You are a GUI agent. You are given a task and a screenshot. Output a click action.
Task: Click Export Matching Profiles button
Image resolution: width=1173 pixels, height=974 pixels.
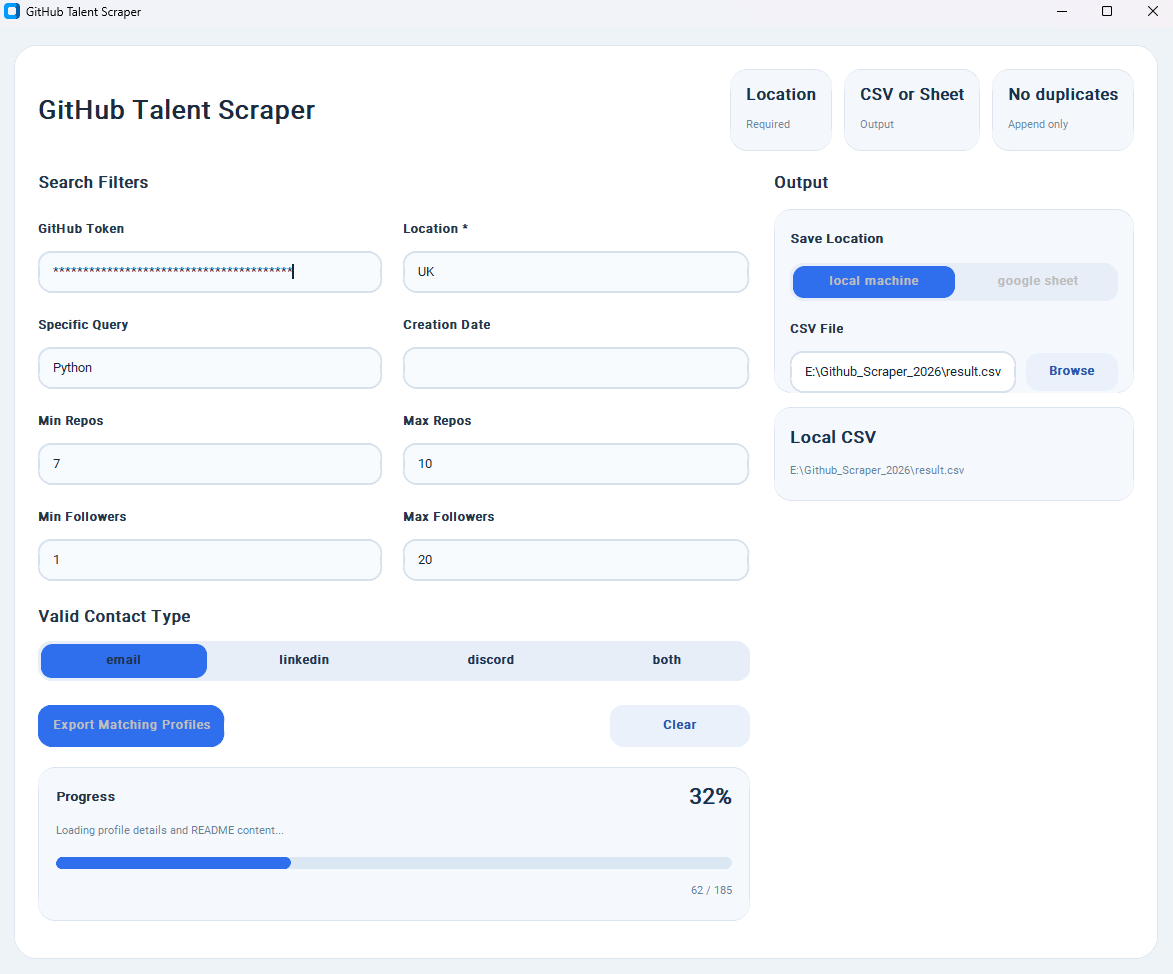[x=131, y=725]
